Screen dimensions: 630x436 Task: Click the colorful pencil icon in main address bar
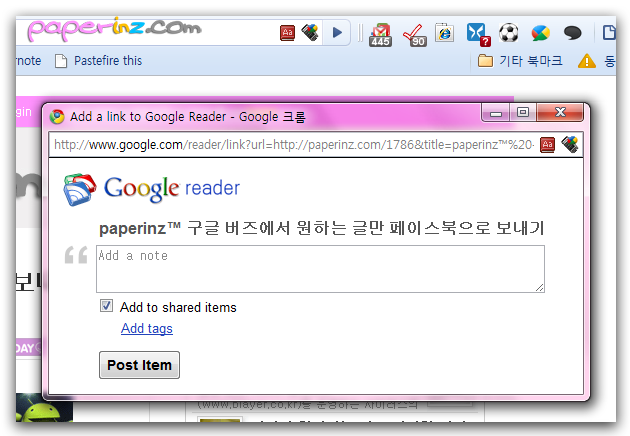coord(310,33)
